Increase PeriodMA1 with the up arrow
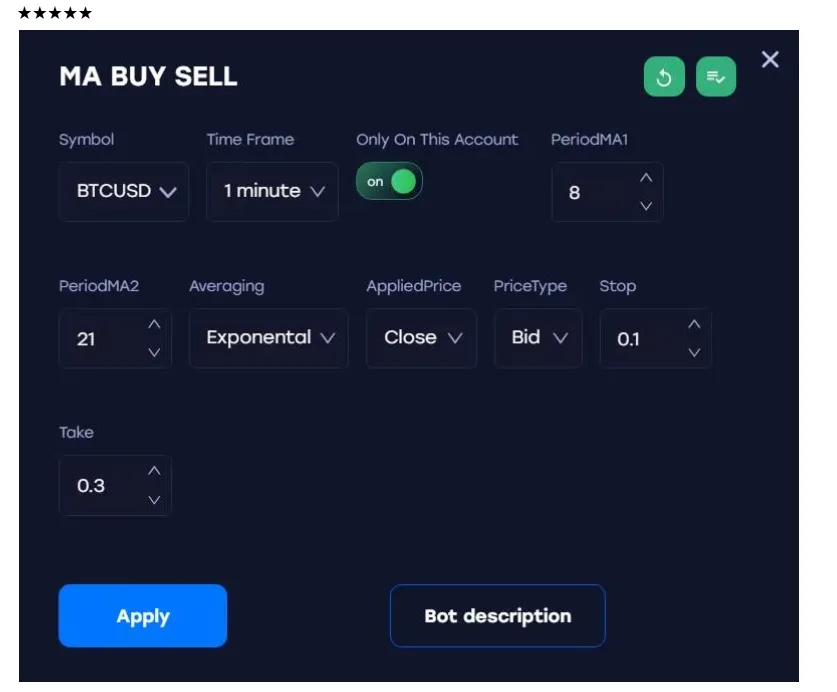The width and height of the screenshot is (837, 692). (x=646, y=178)
